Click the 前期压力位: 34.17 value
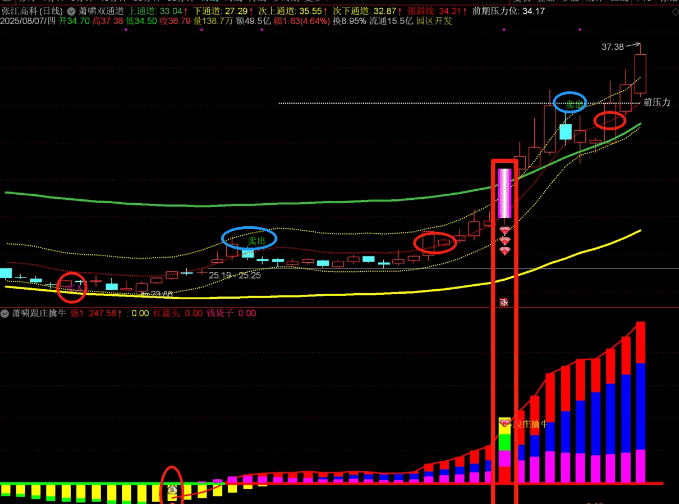The width and height of the screenshot is (679, 504). coord(508,11)
